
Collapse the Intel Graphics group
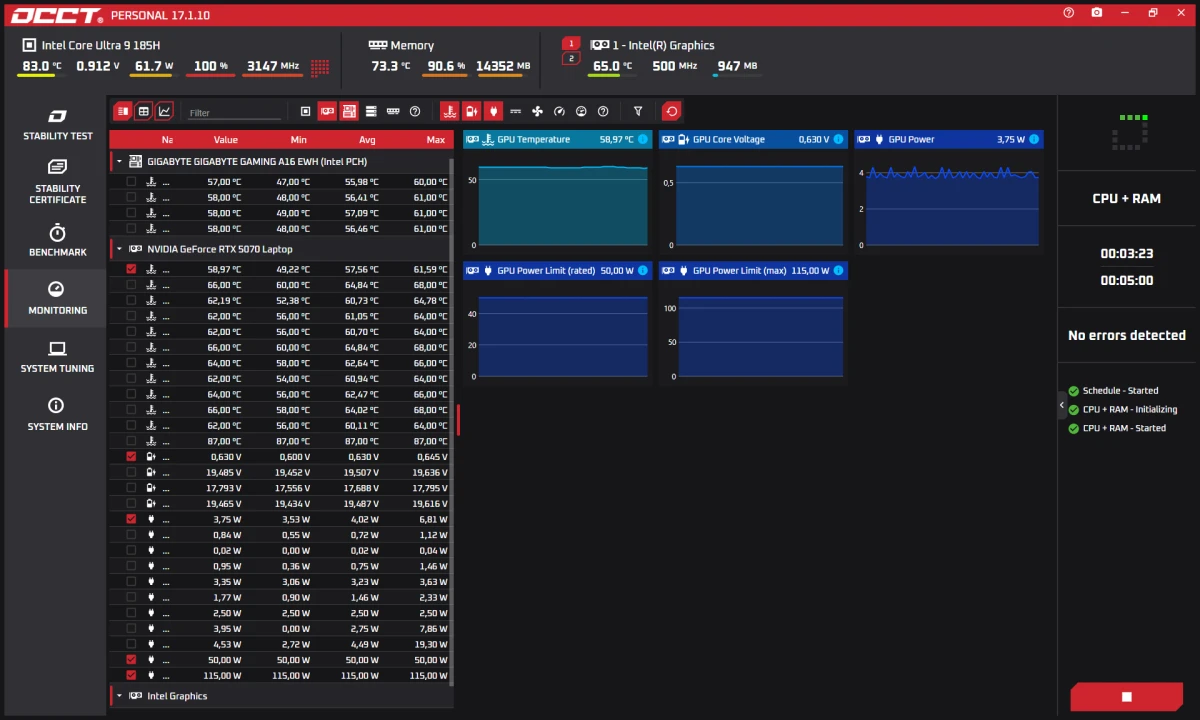[x=120, y=696]
